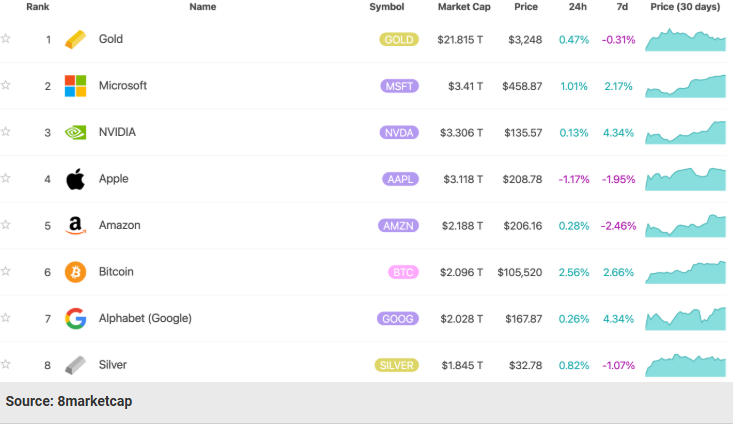733x424 pixels.
Task: Favorite Gold with its star
Action: tap(6, 38)
